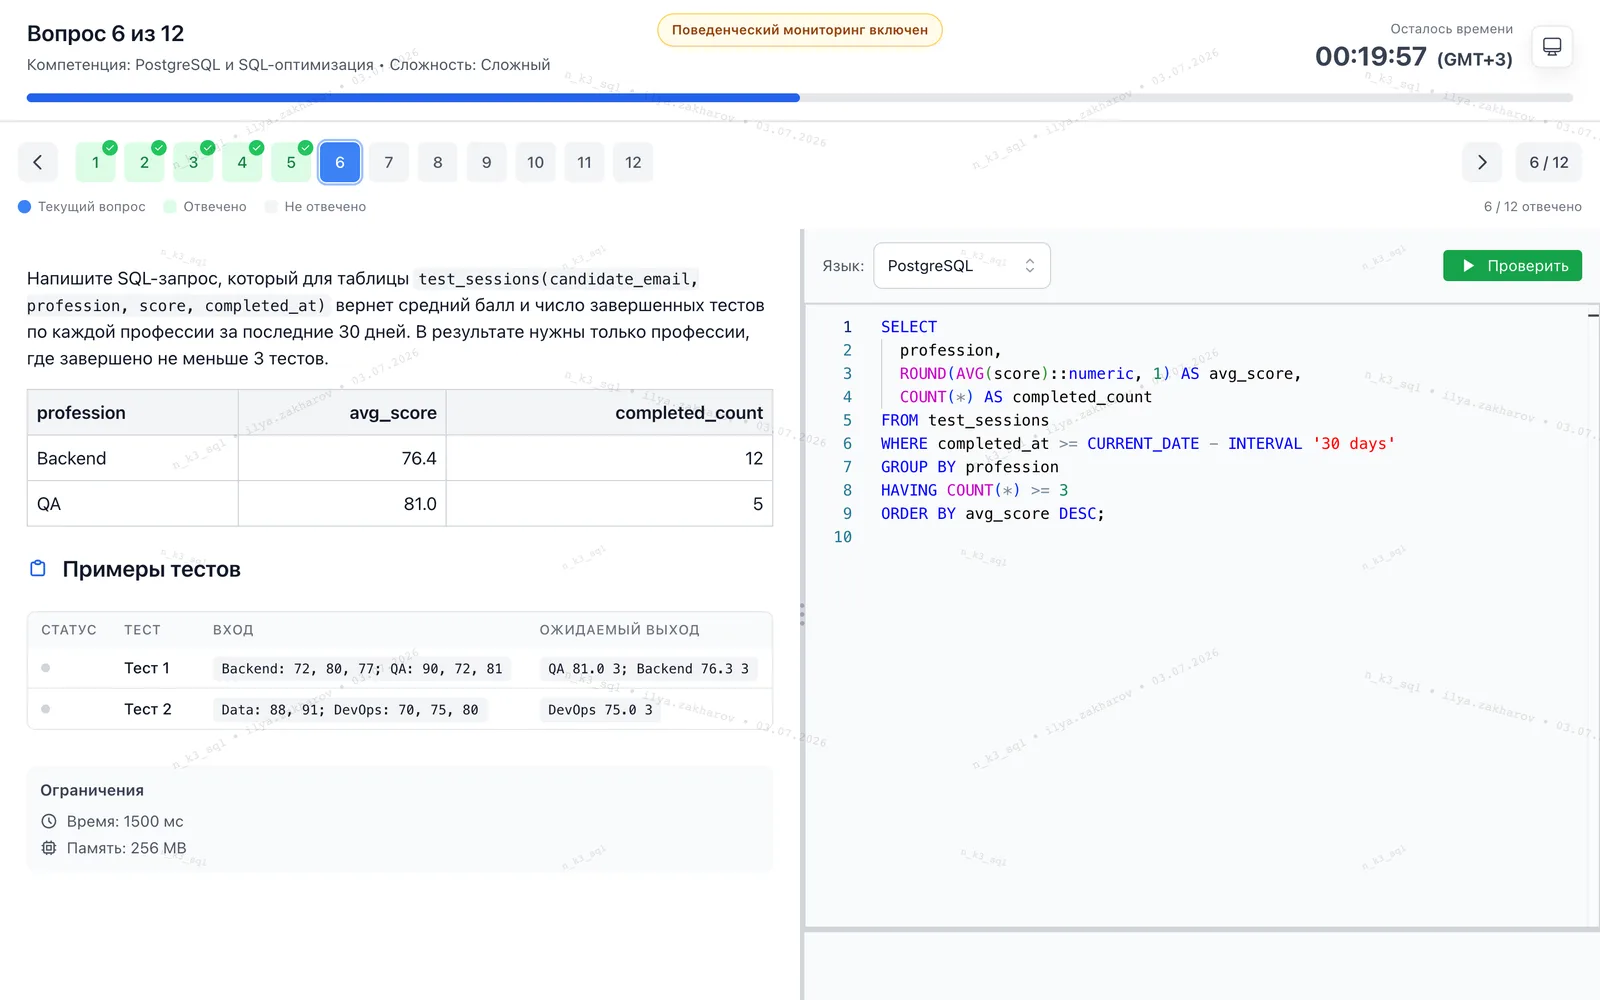Jump to question 2
Image resolution: width=1600 pixels, height=1000 pixels.
tap(144, 162)
